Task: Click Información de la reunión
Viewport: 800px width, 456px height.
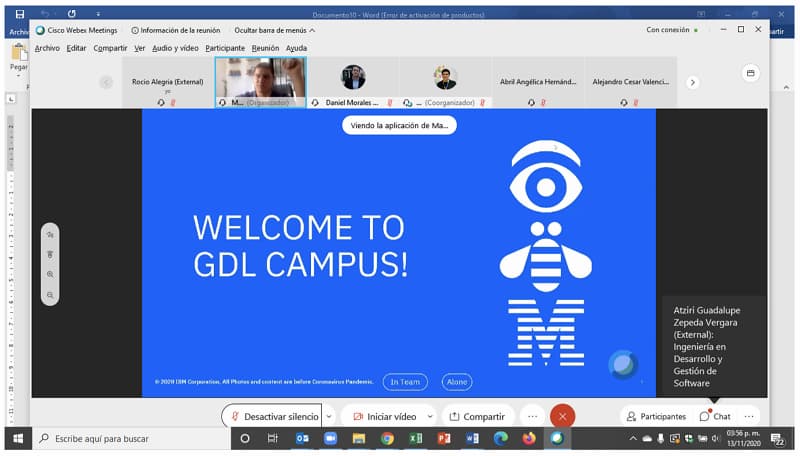Action: [x=176, y=30]
